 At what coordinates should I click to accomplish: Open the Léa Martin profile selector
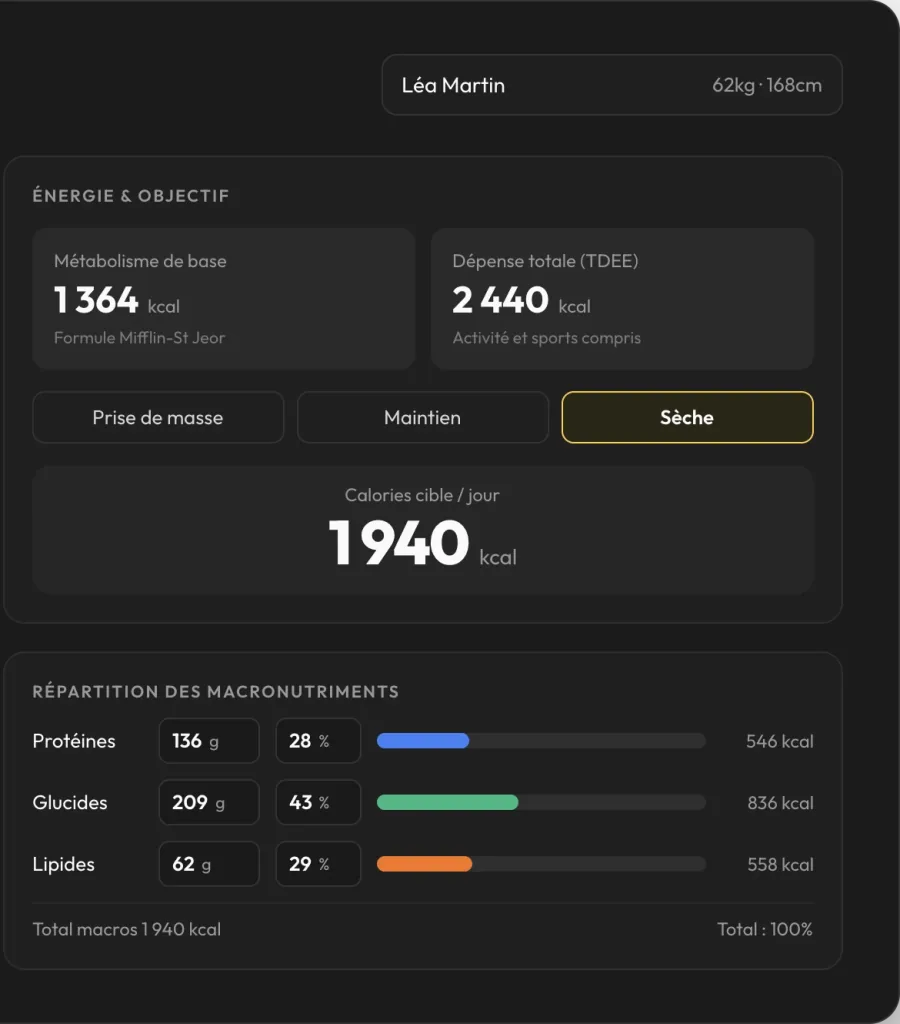coord(612,85)
